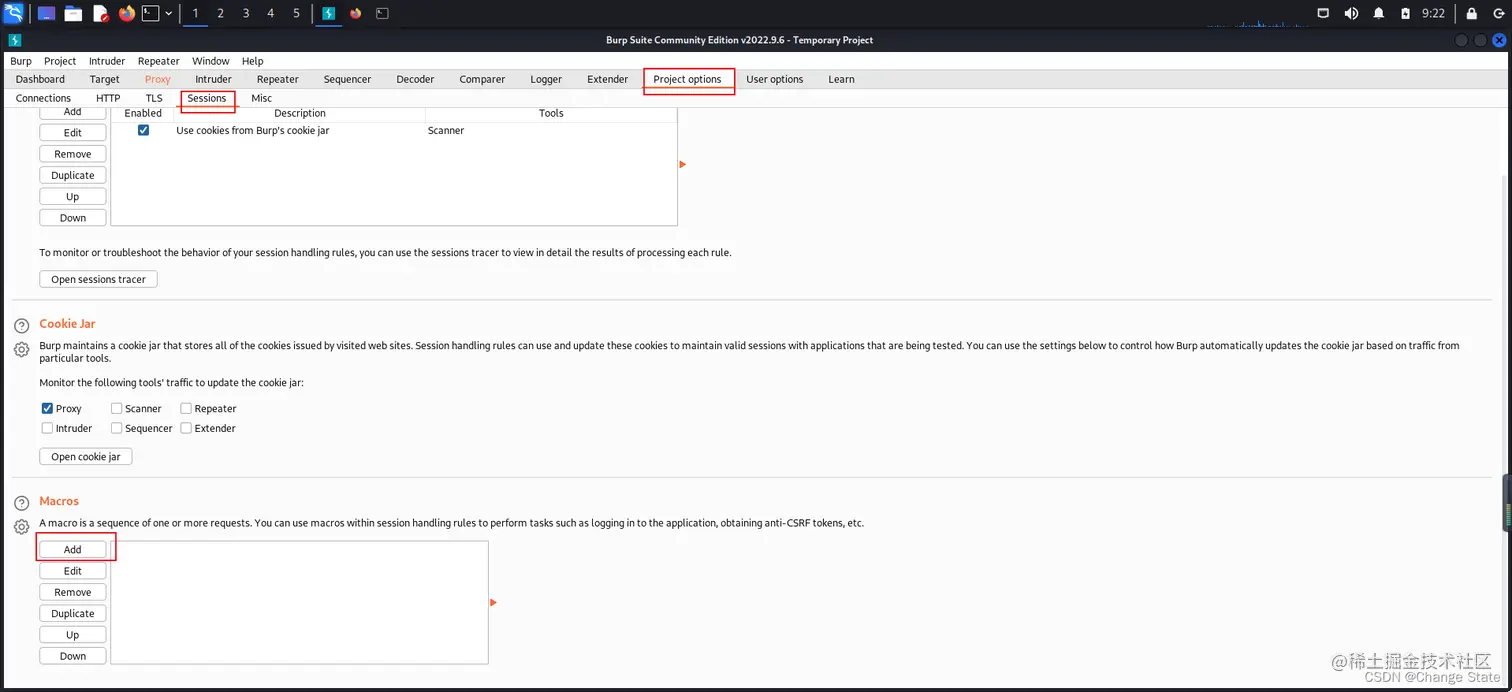Expand the macros list side arrow
This screenshot has height=692, width=1512.
click(x=493, y=602)
